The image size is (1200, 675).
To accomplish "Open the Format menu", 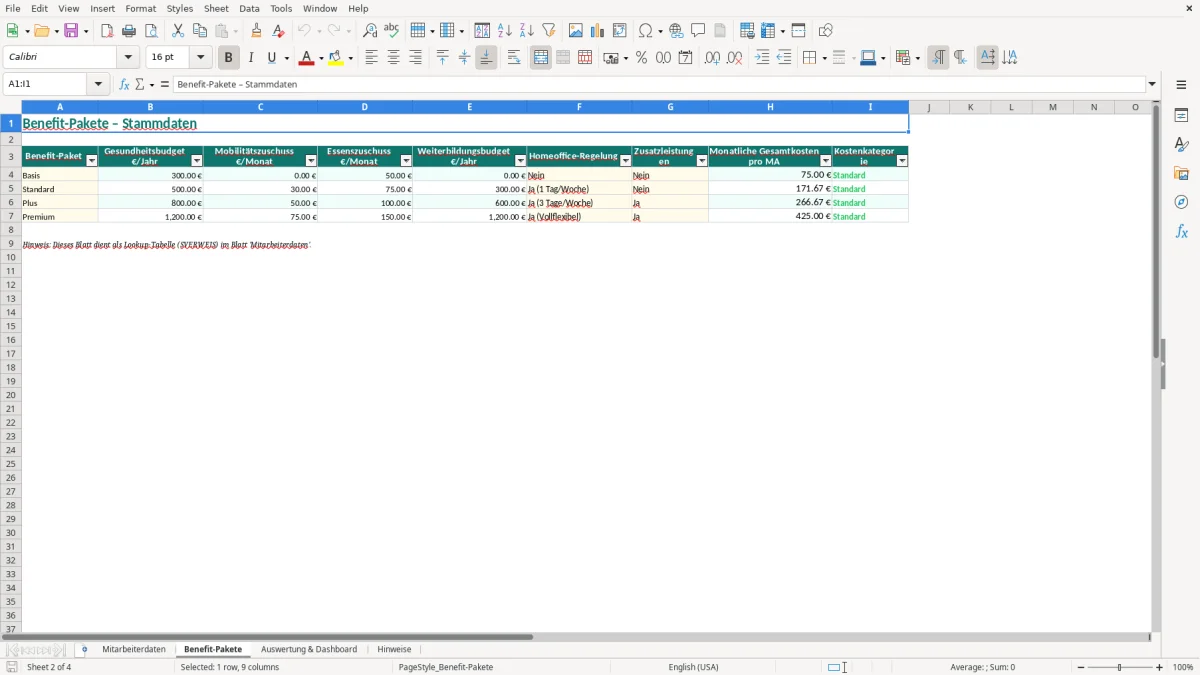I will [141, 8].
